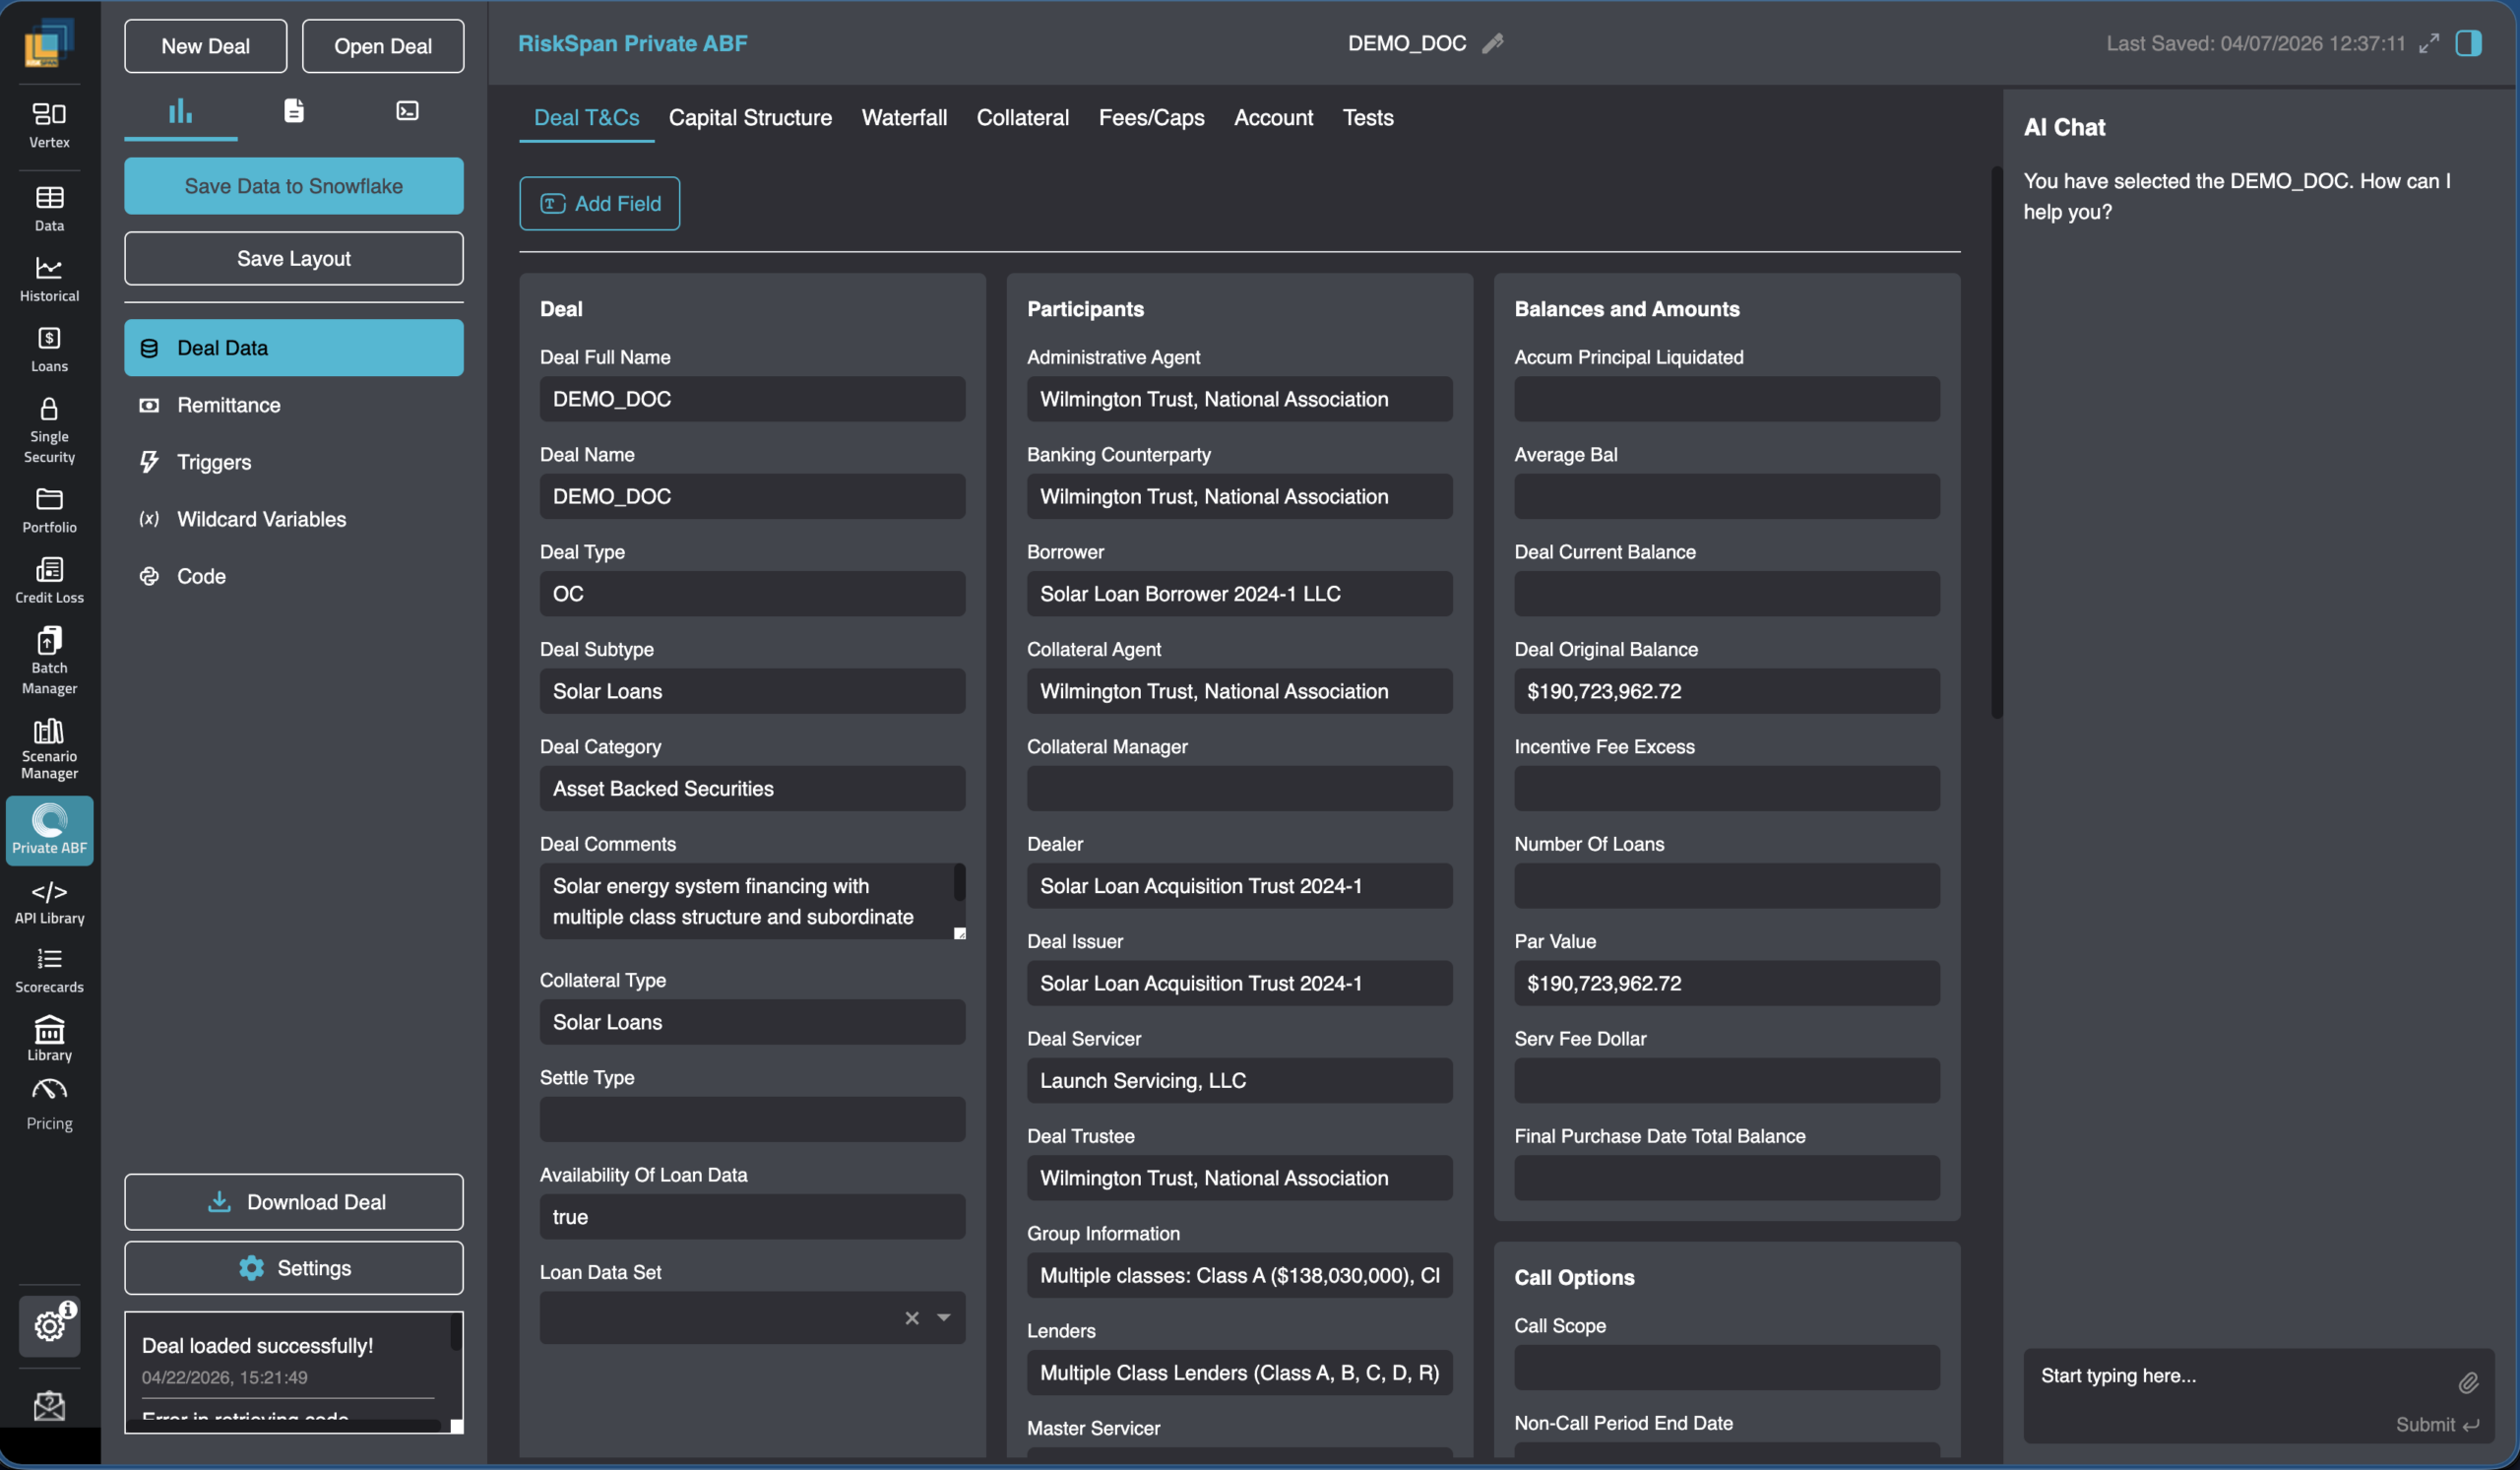
Task: Switch to the Collateral tab
Action: 1022,117
